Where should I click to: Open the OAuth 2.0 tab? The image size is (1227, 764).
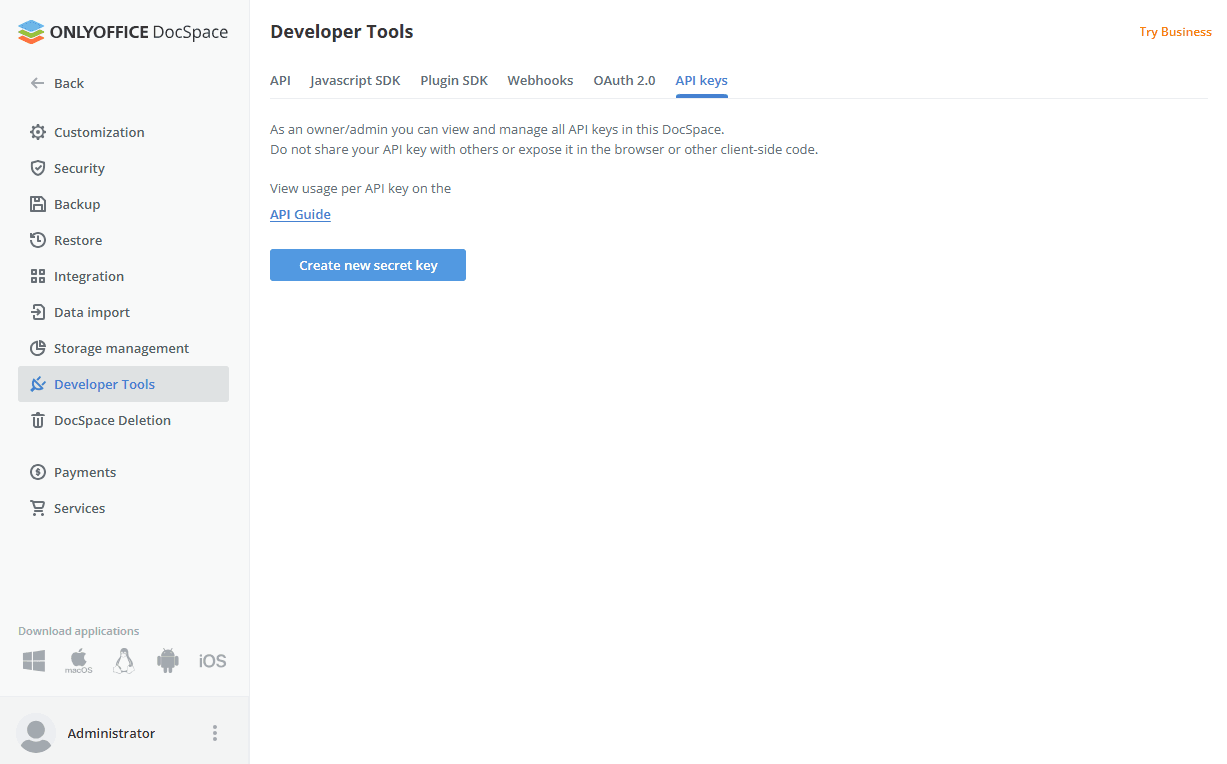(x=624, y=80)
